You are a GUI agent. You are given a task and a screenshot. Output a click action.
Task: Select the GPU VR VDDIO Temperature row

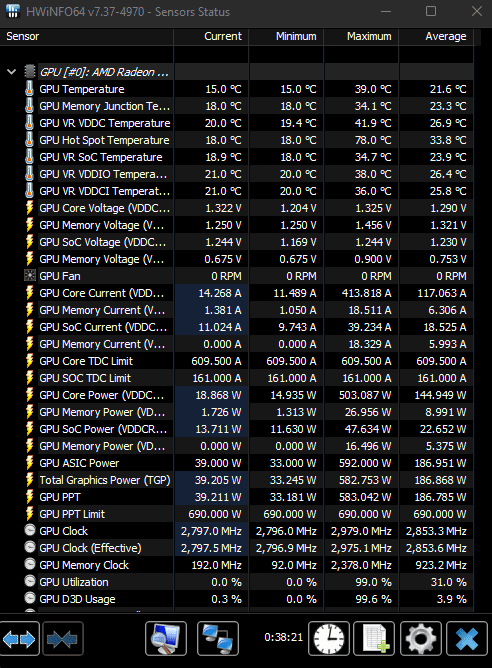pyautogui.click(x=103, y=174)
